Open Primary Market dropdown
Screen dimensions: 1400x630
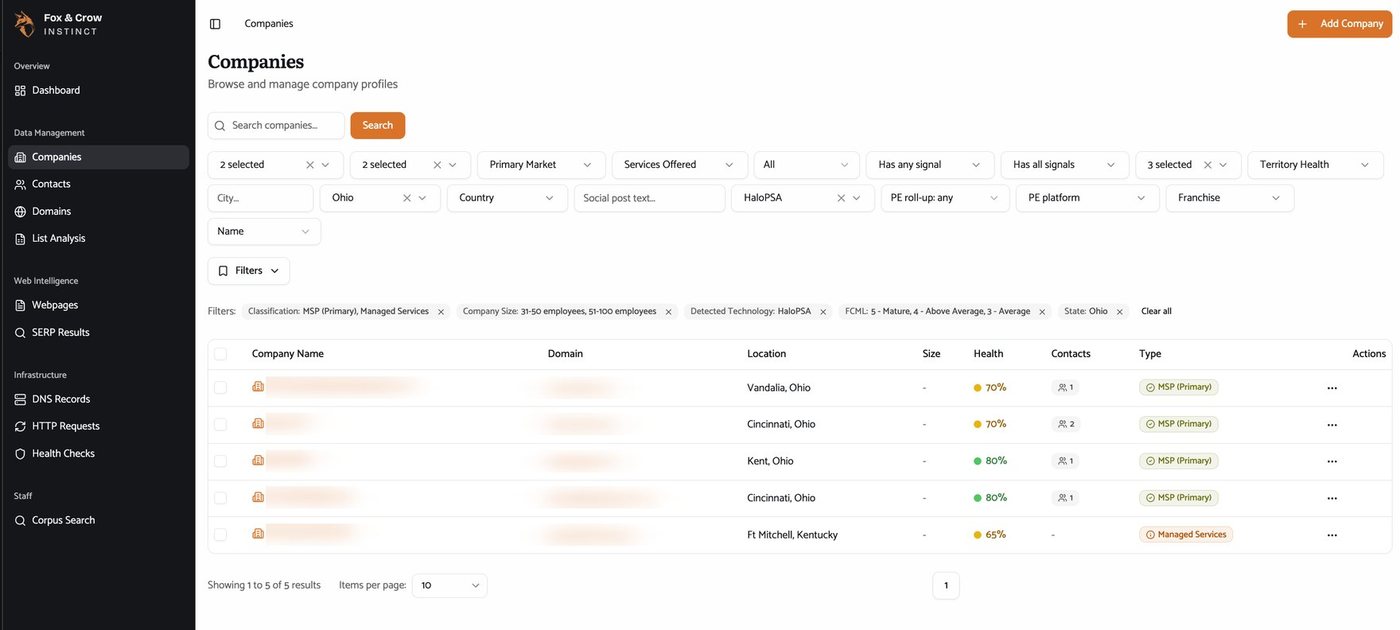[541, 165]
